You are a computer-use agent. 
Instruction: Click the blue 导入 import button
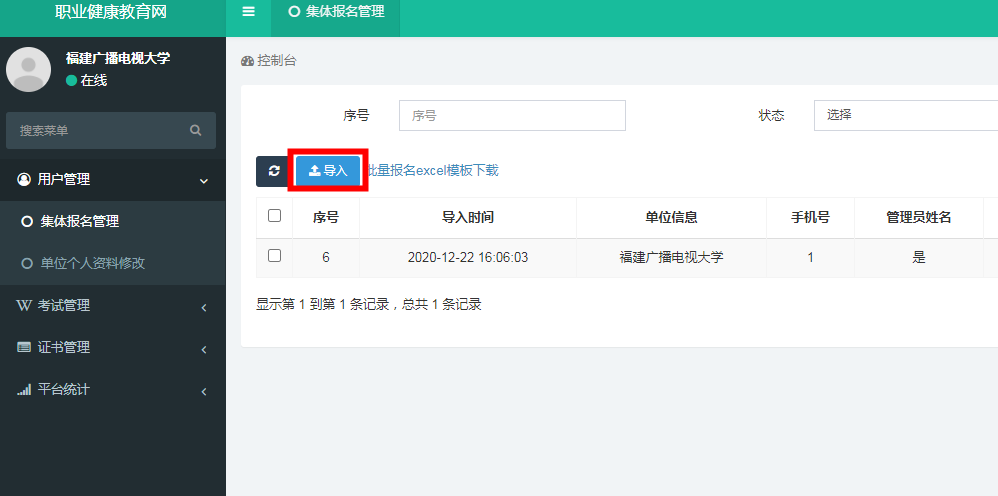click(328, 171)
